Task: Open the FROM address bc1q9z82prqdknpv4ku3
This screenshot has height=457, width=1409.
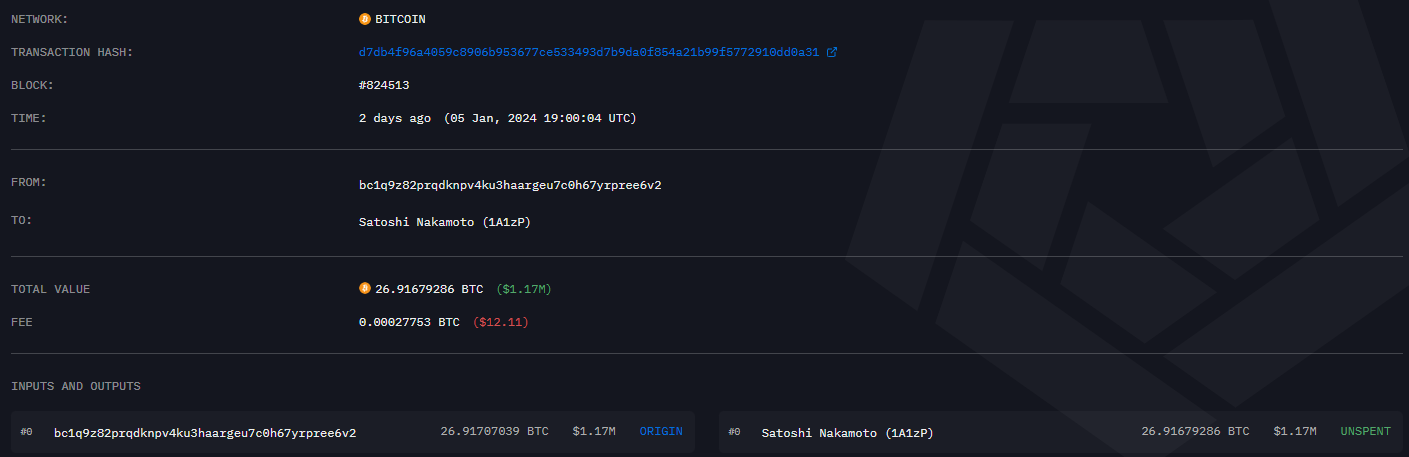Action: click(x=510, y=185)
